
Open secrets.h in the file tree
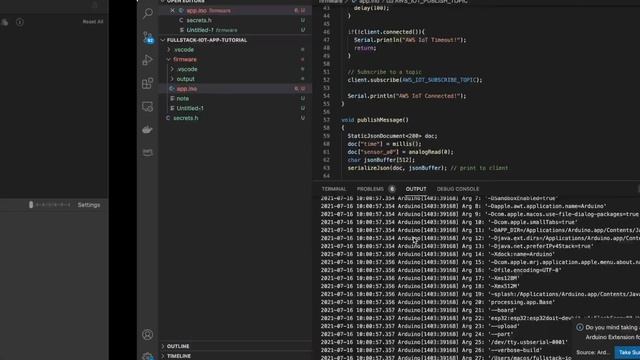point(186,118)
